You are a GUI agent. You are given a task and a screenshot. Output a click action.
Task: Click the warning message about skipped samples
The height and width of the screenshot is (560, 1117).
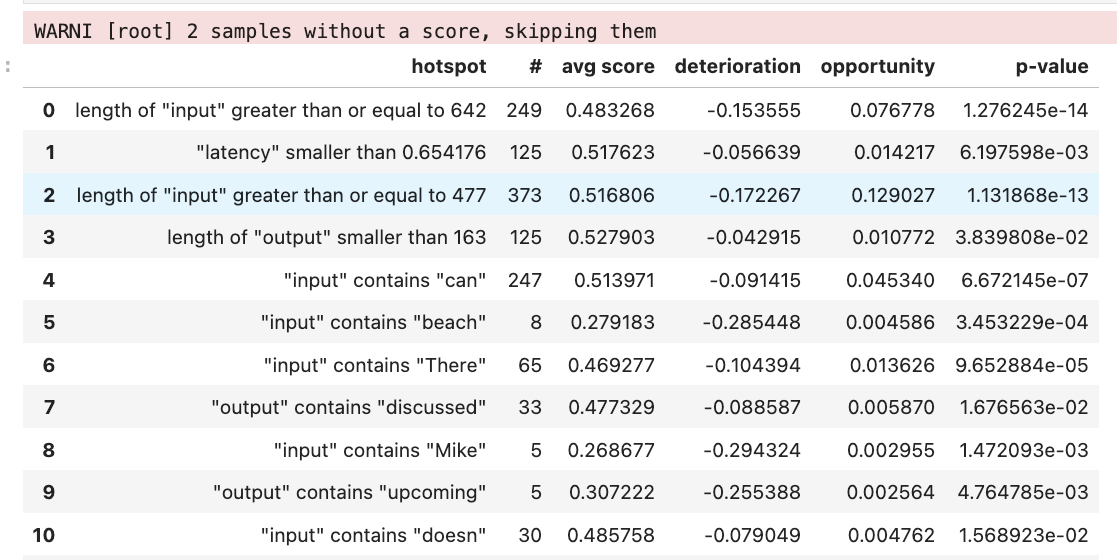click(345, 31)
